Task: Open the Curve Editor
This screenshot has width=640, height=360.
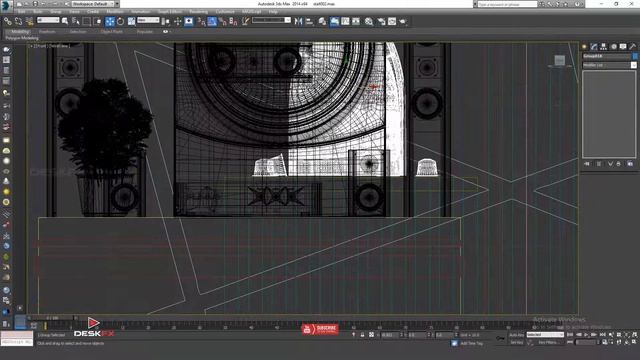Action: tap(345, 21)
